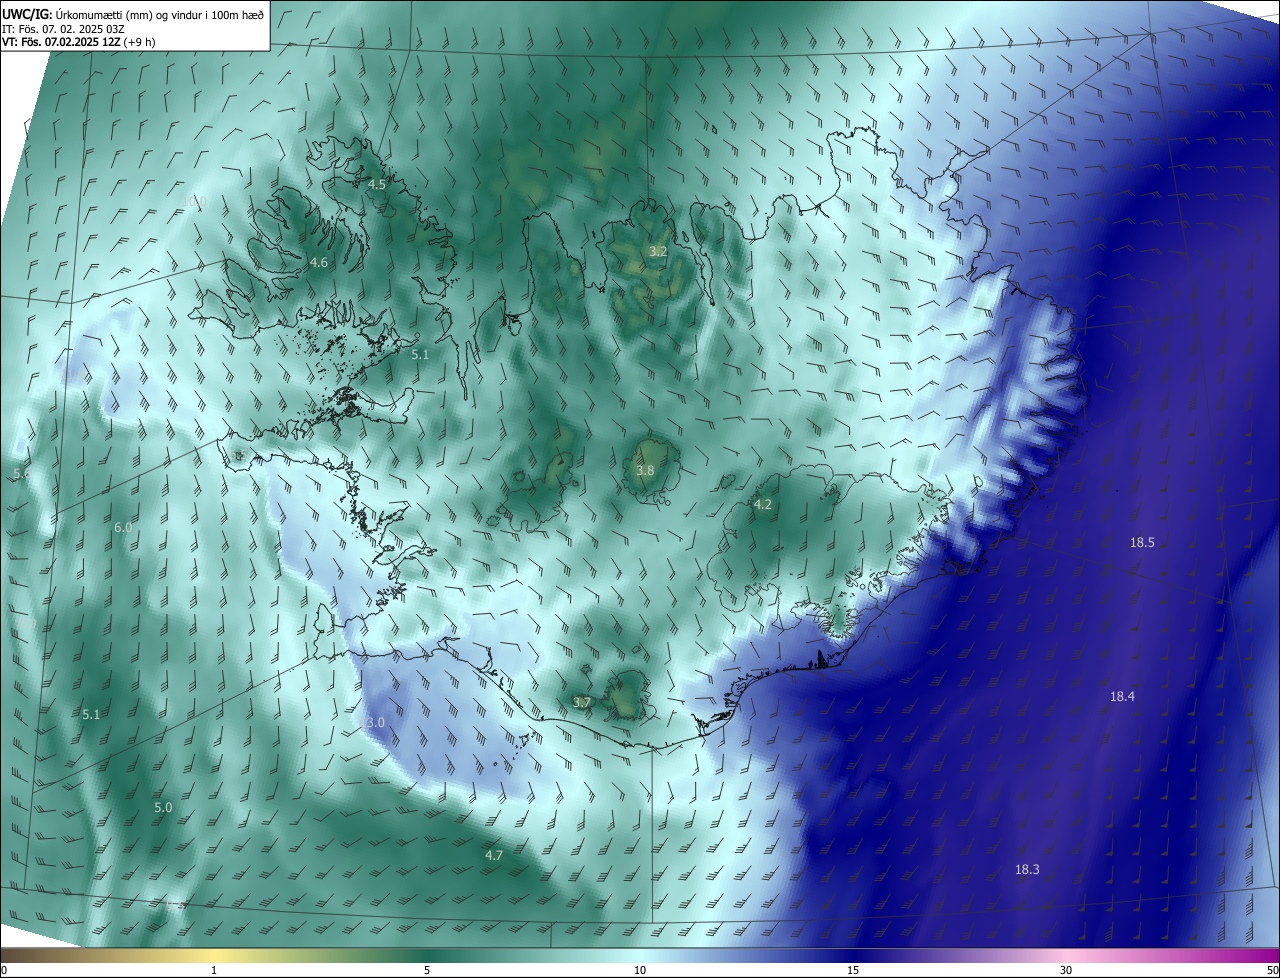Click the 18.4 value label over the sea
Screen dimensions: 1280x978
click(1122, 696)
